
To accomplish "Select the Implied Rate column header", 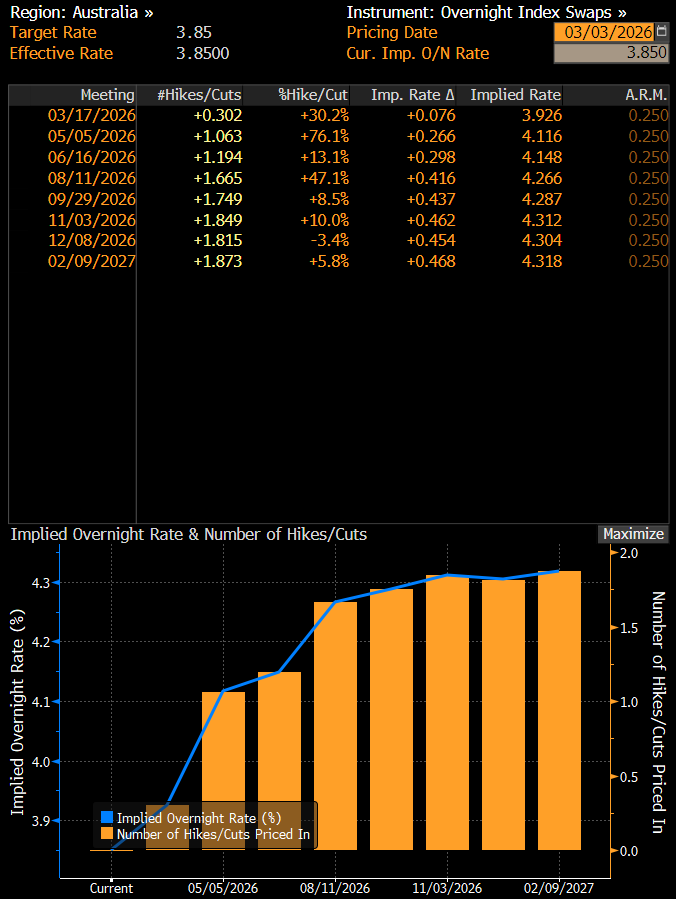I will tap(515, 95).
